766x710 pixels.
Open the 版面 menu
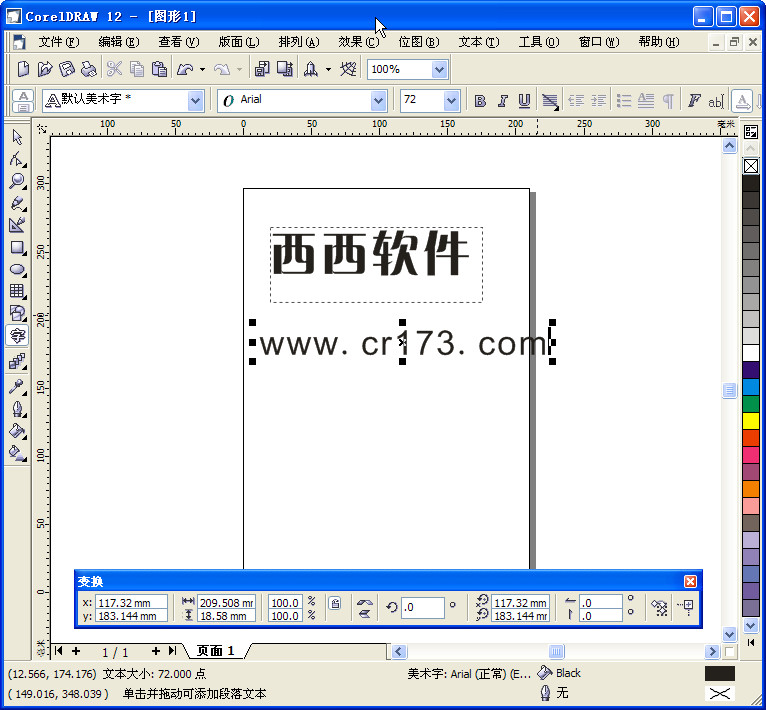coord(238,42)
